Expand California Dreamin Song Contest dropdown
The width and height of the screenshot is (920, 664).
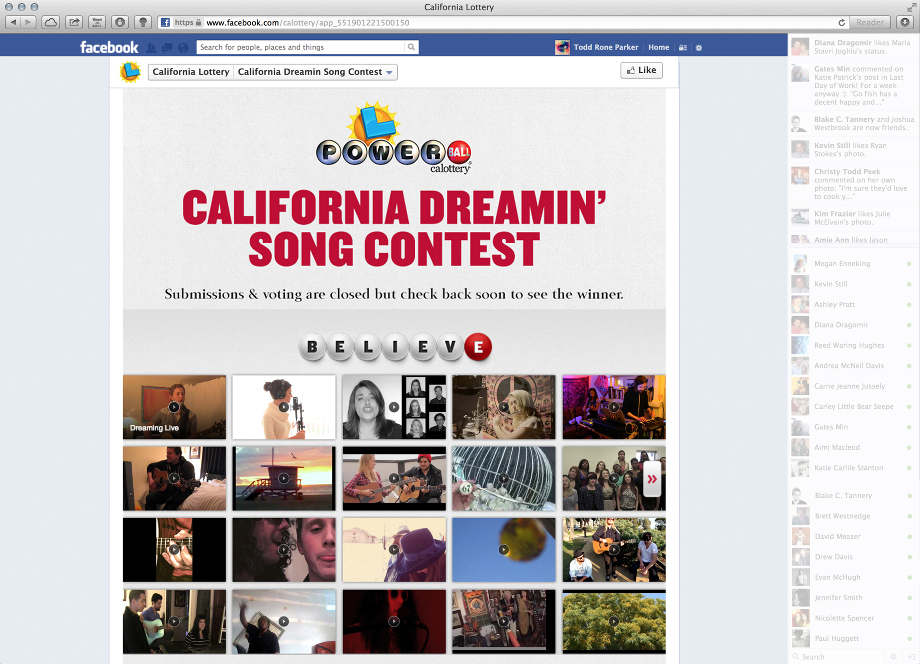[x=316, y=72]
